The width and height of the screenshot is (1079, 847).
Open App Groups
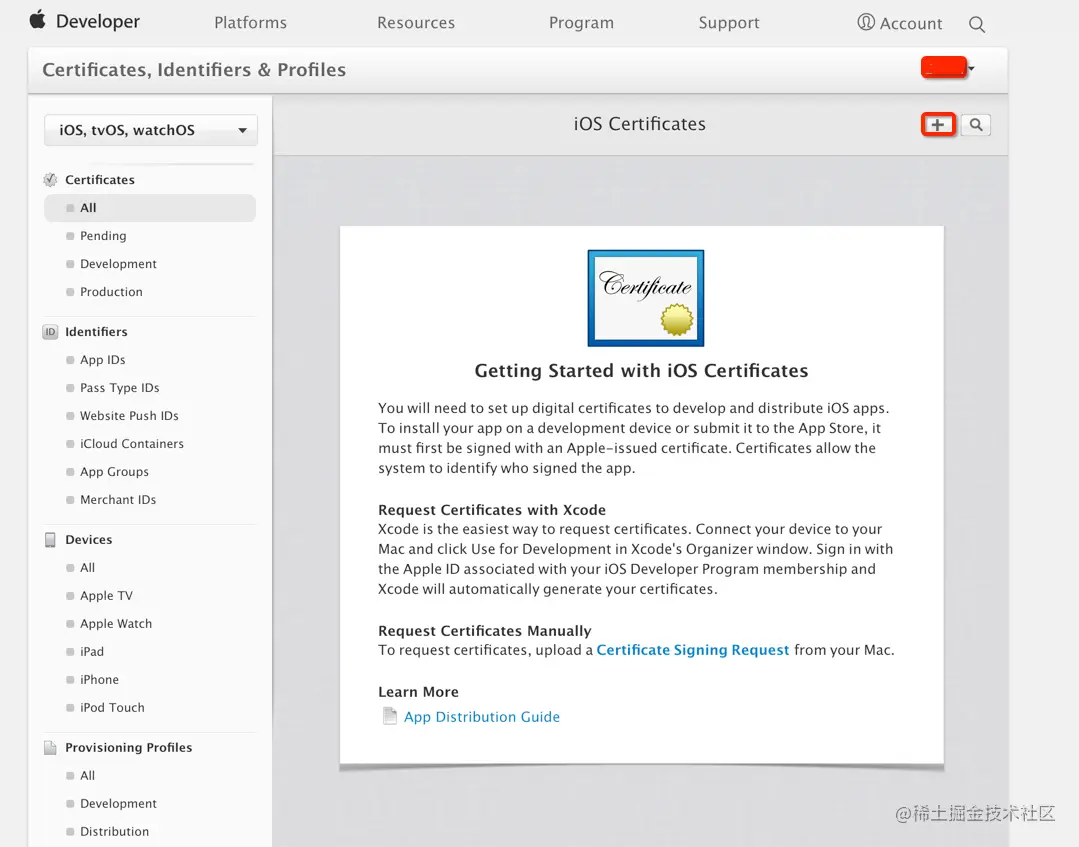114,472
